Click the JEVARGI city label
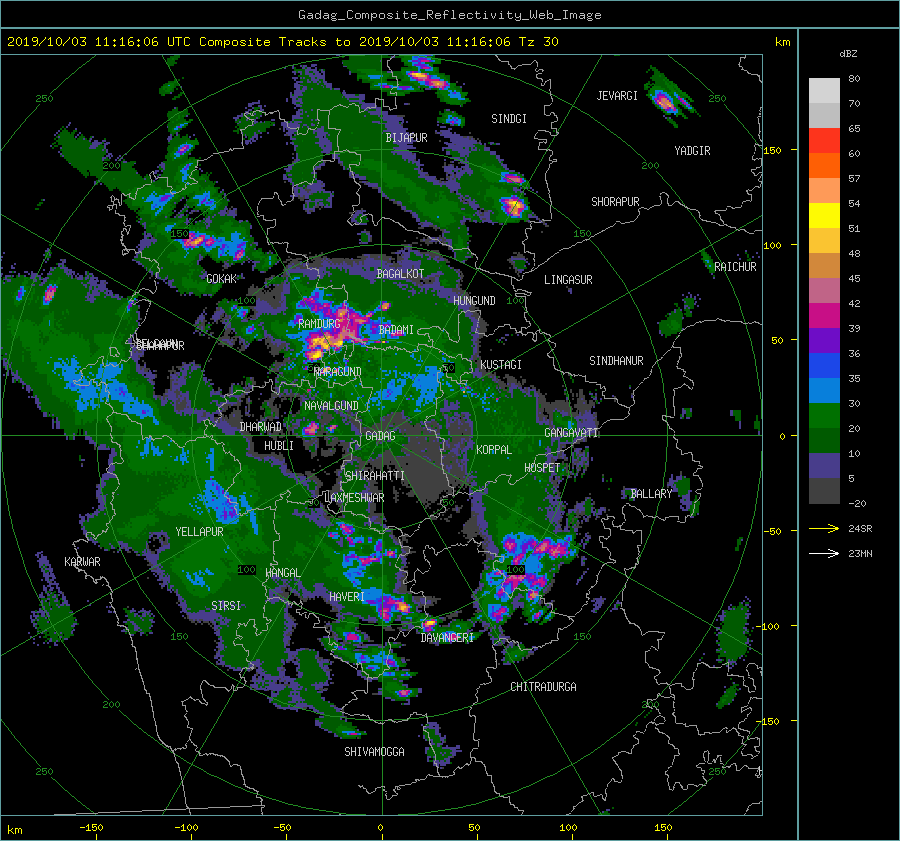900x841 pixels. click(617, 96)
